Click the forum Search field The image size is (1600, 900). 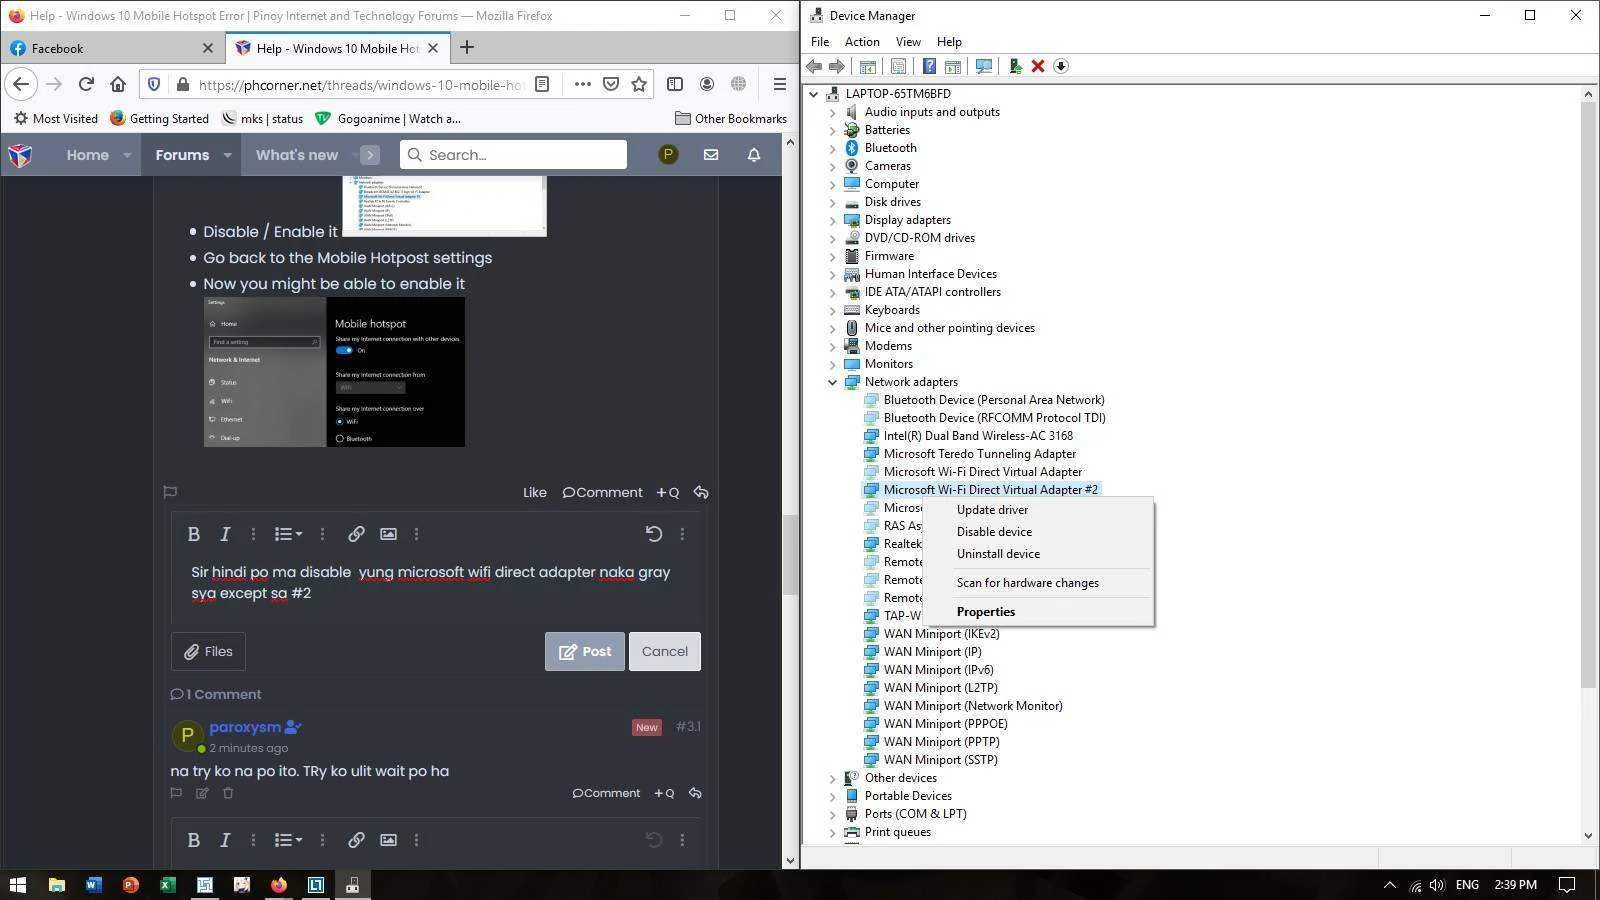514,155
